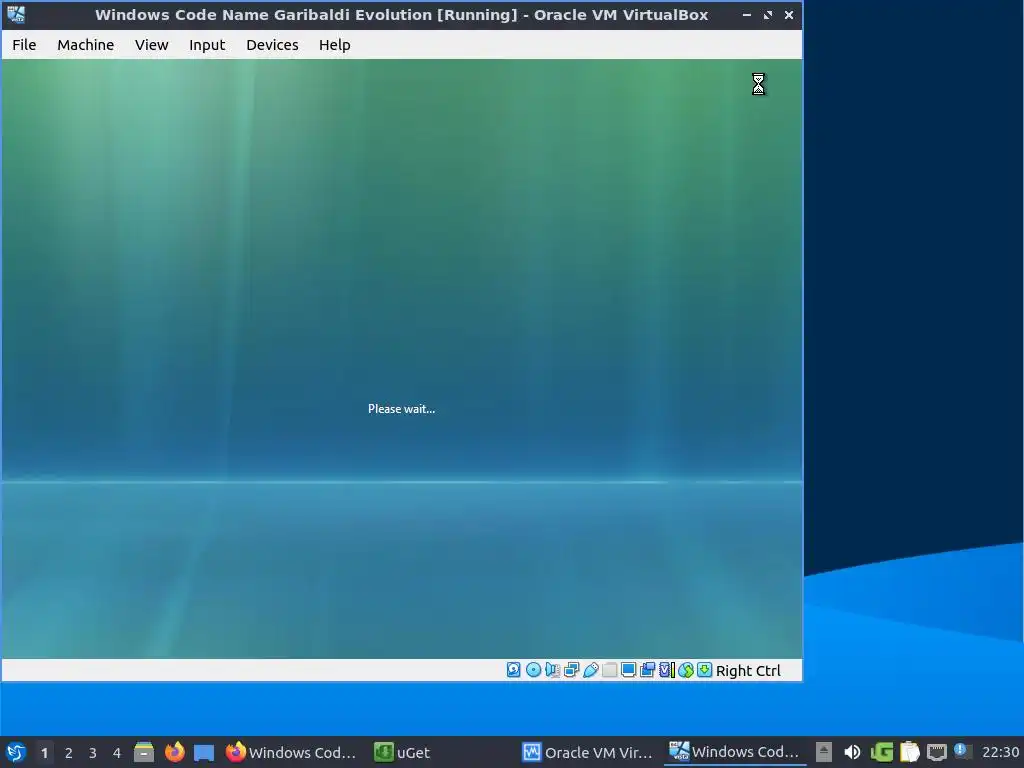This screenshot has height=768, width=1024.
Task: Click the grayed shared folders indicator icon
Action: (609, 670)
